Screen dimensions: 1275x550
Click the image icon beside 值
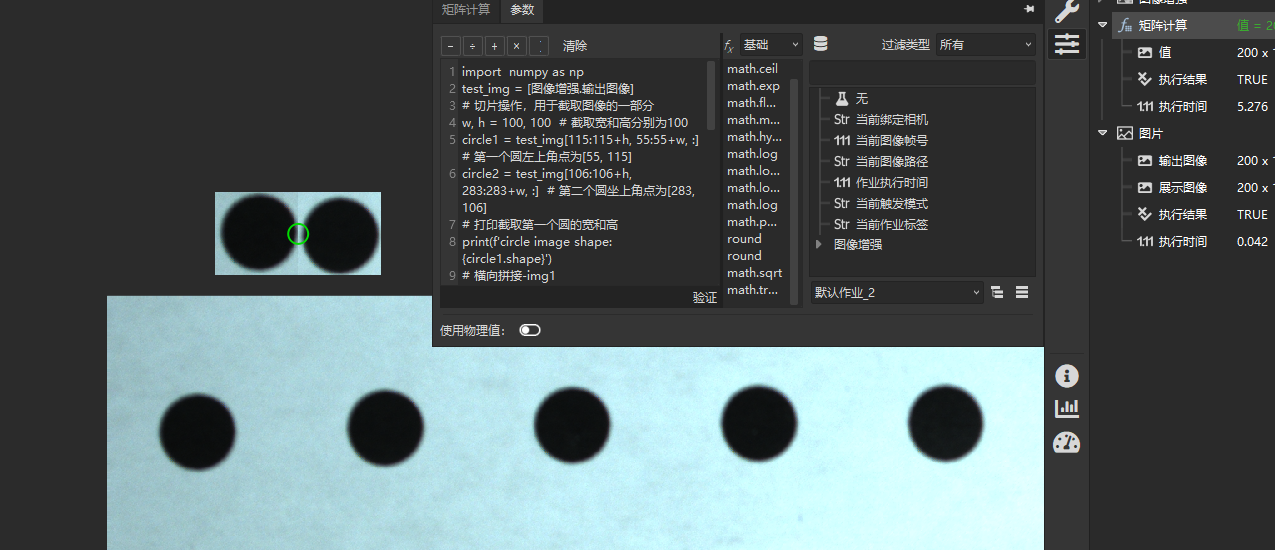[x=1145, y=52]
